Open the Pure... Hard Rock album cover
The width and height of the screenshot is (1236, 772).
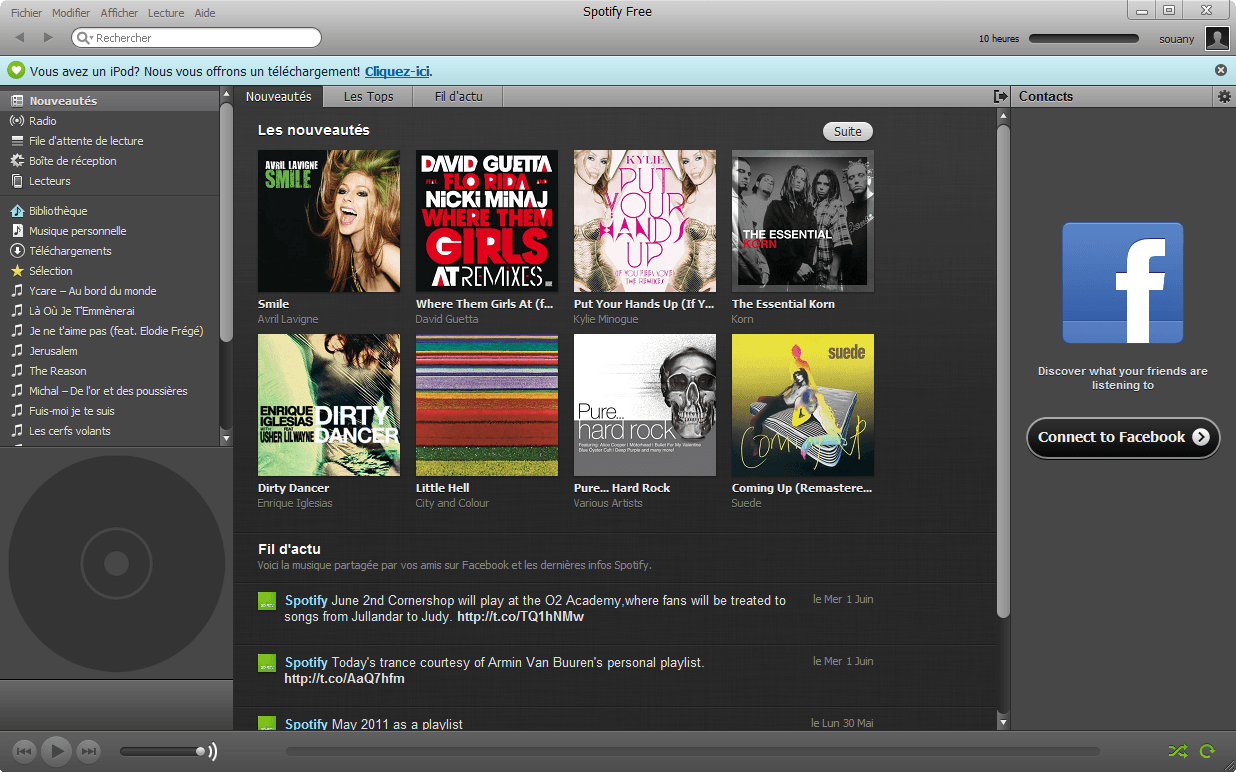[x=645, y=405]
